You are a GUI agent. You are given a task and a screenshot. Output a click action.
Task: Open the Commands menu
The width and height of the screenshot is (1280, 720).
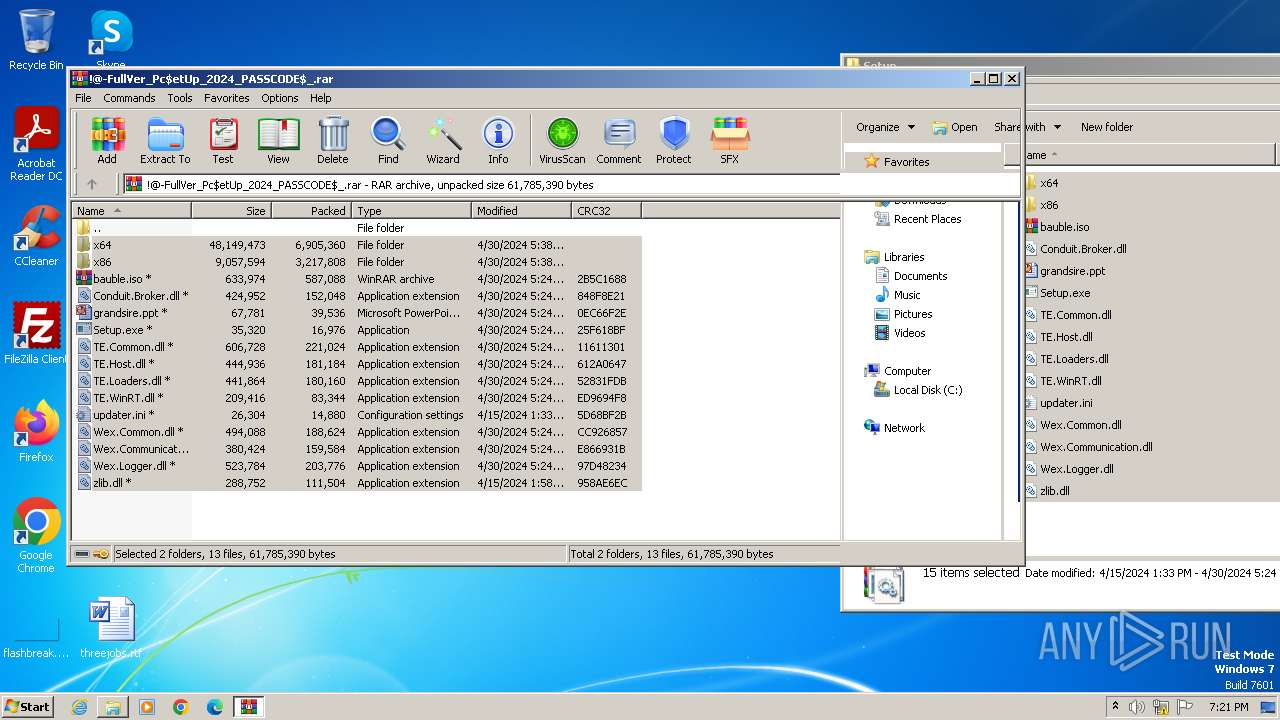point(129,98)
